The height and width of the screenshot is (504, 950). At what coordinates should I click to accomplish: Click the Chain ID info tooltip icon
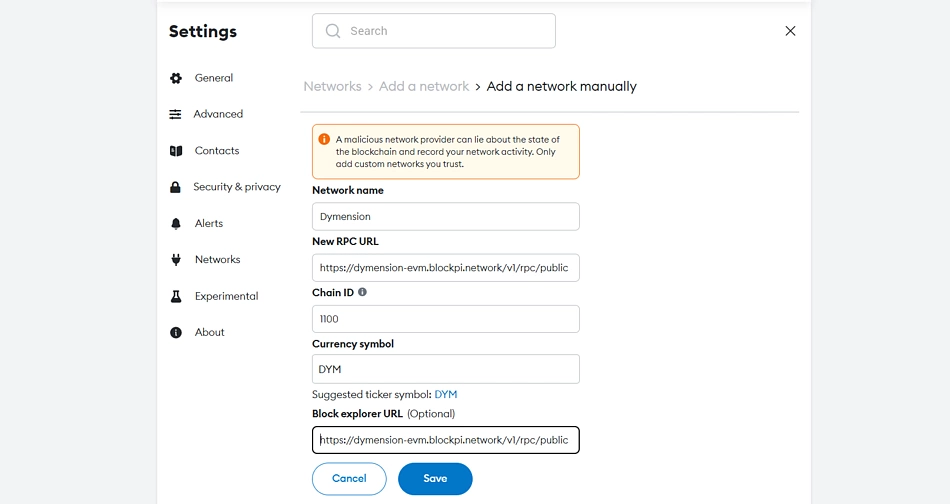[x=362, y=292]
